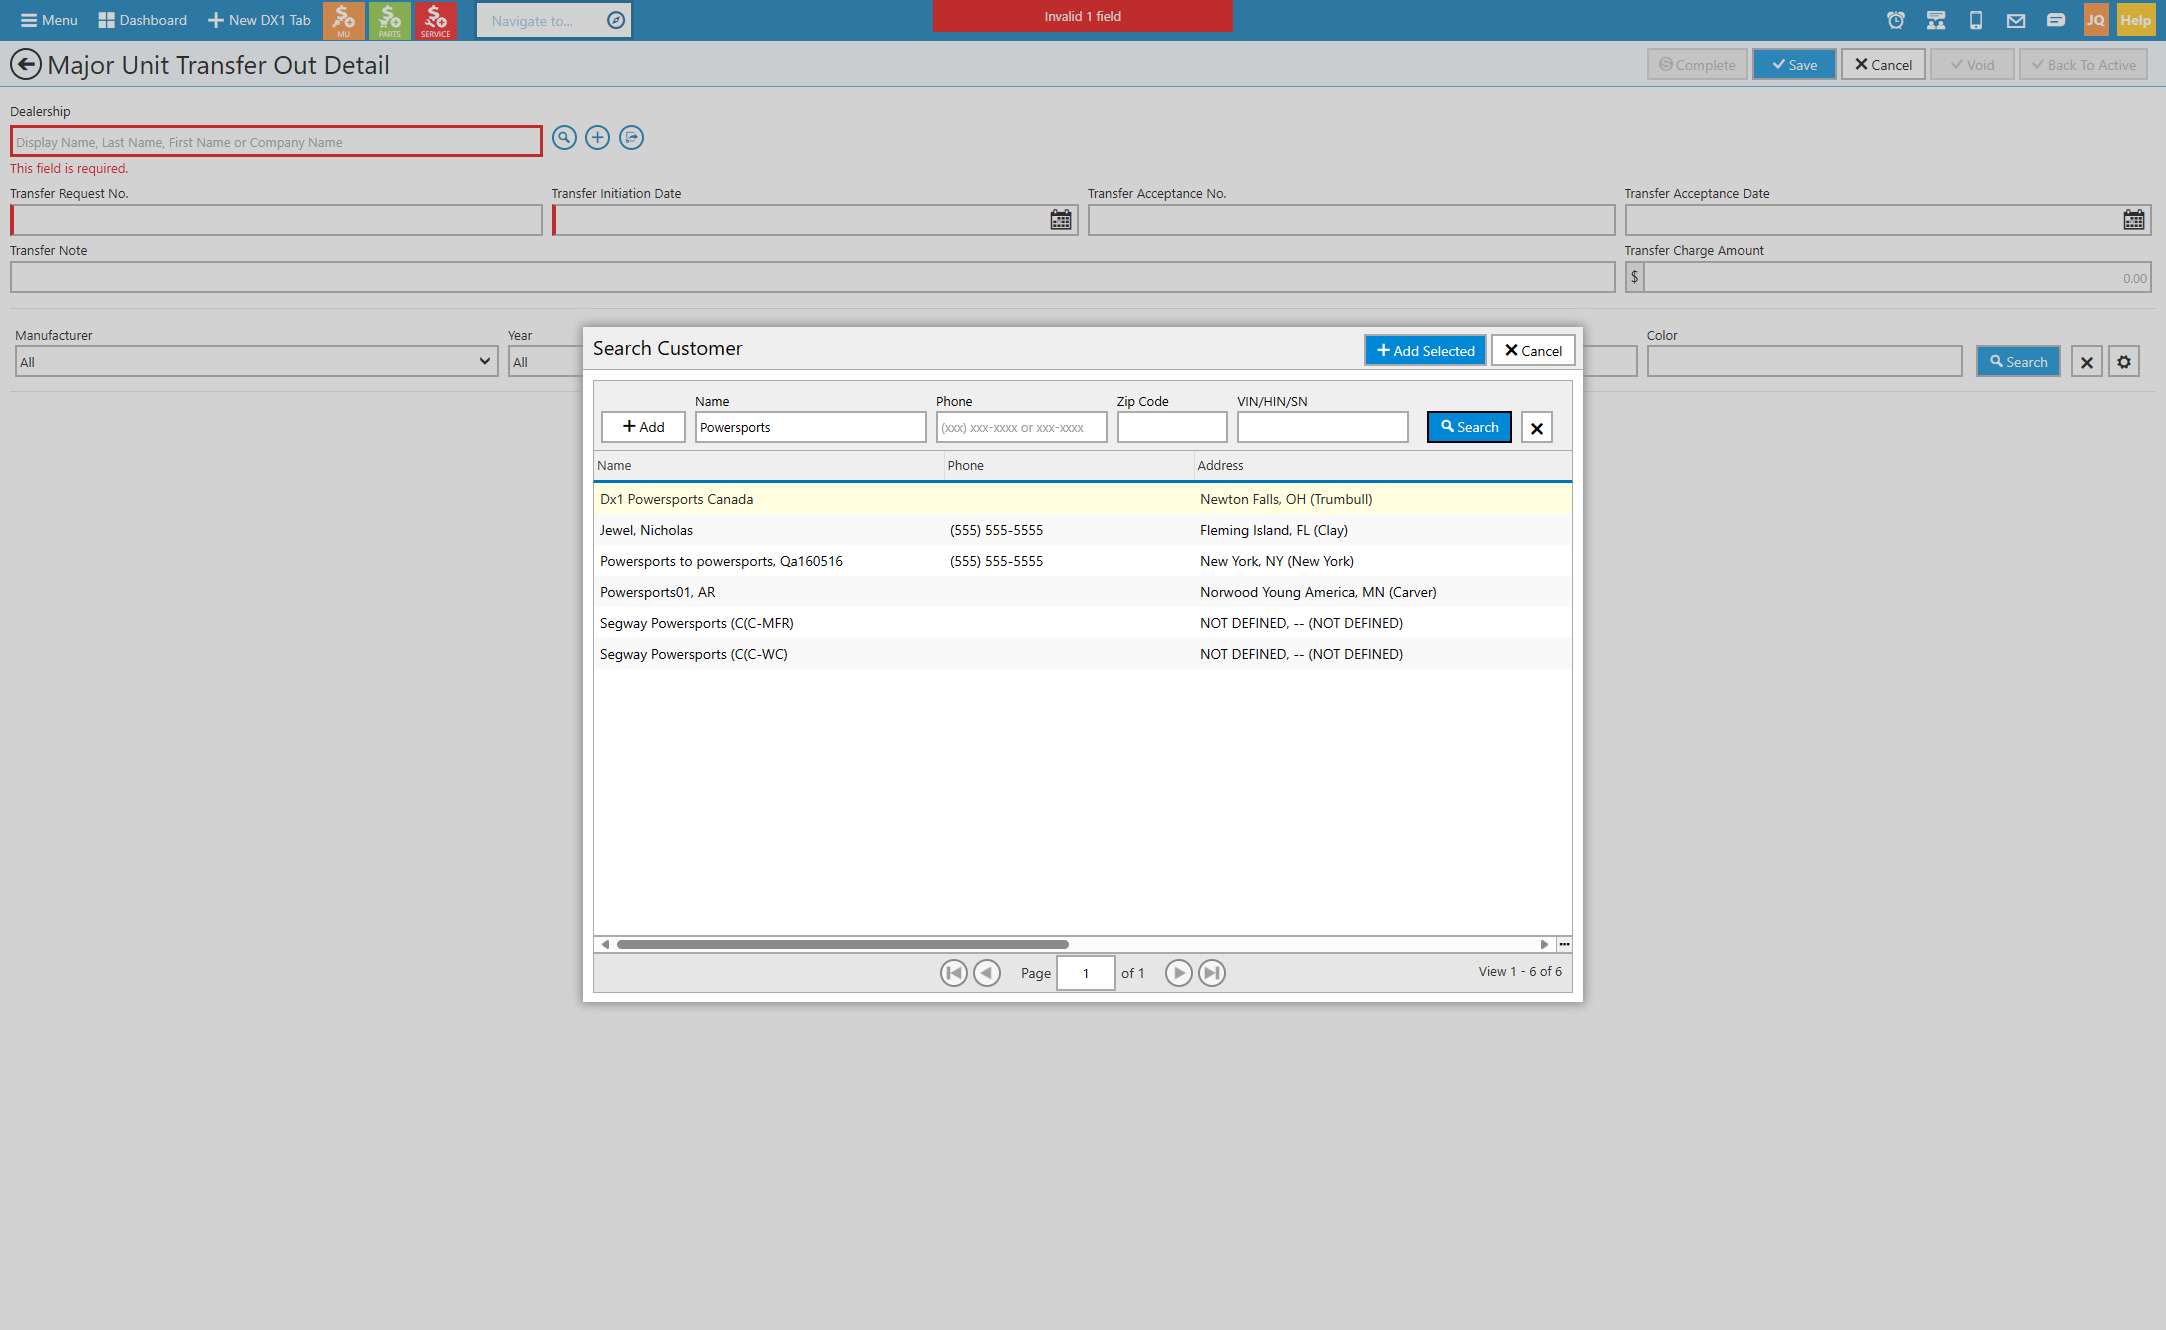
Task: Cancel the Search Customer dialog
Action: point(1533,350)
